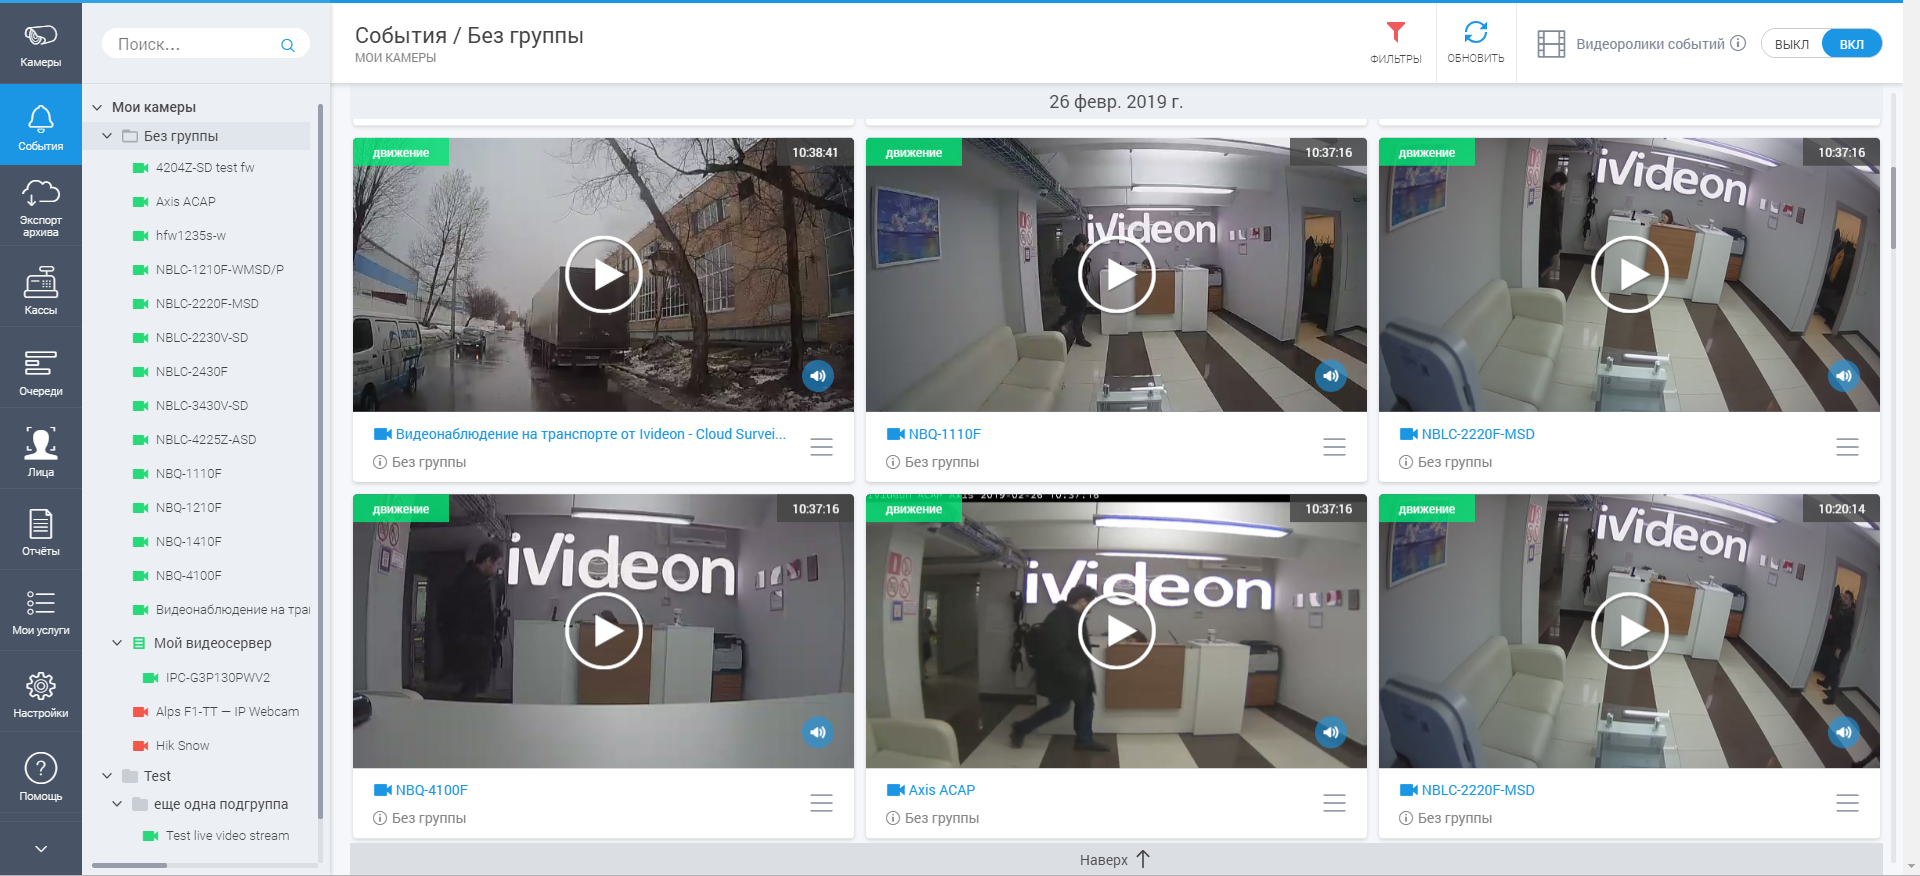Viewport: 1920px width, 876px height.
Task: Select camera NBLC-2430F in tree
Action: tap(192, 372)
